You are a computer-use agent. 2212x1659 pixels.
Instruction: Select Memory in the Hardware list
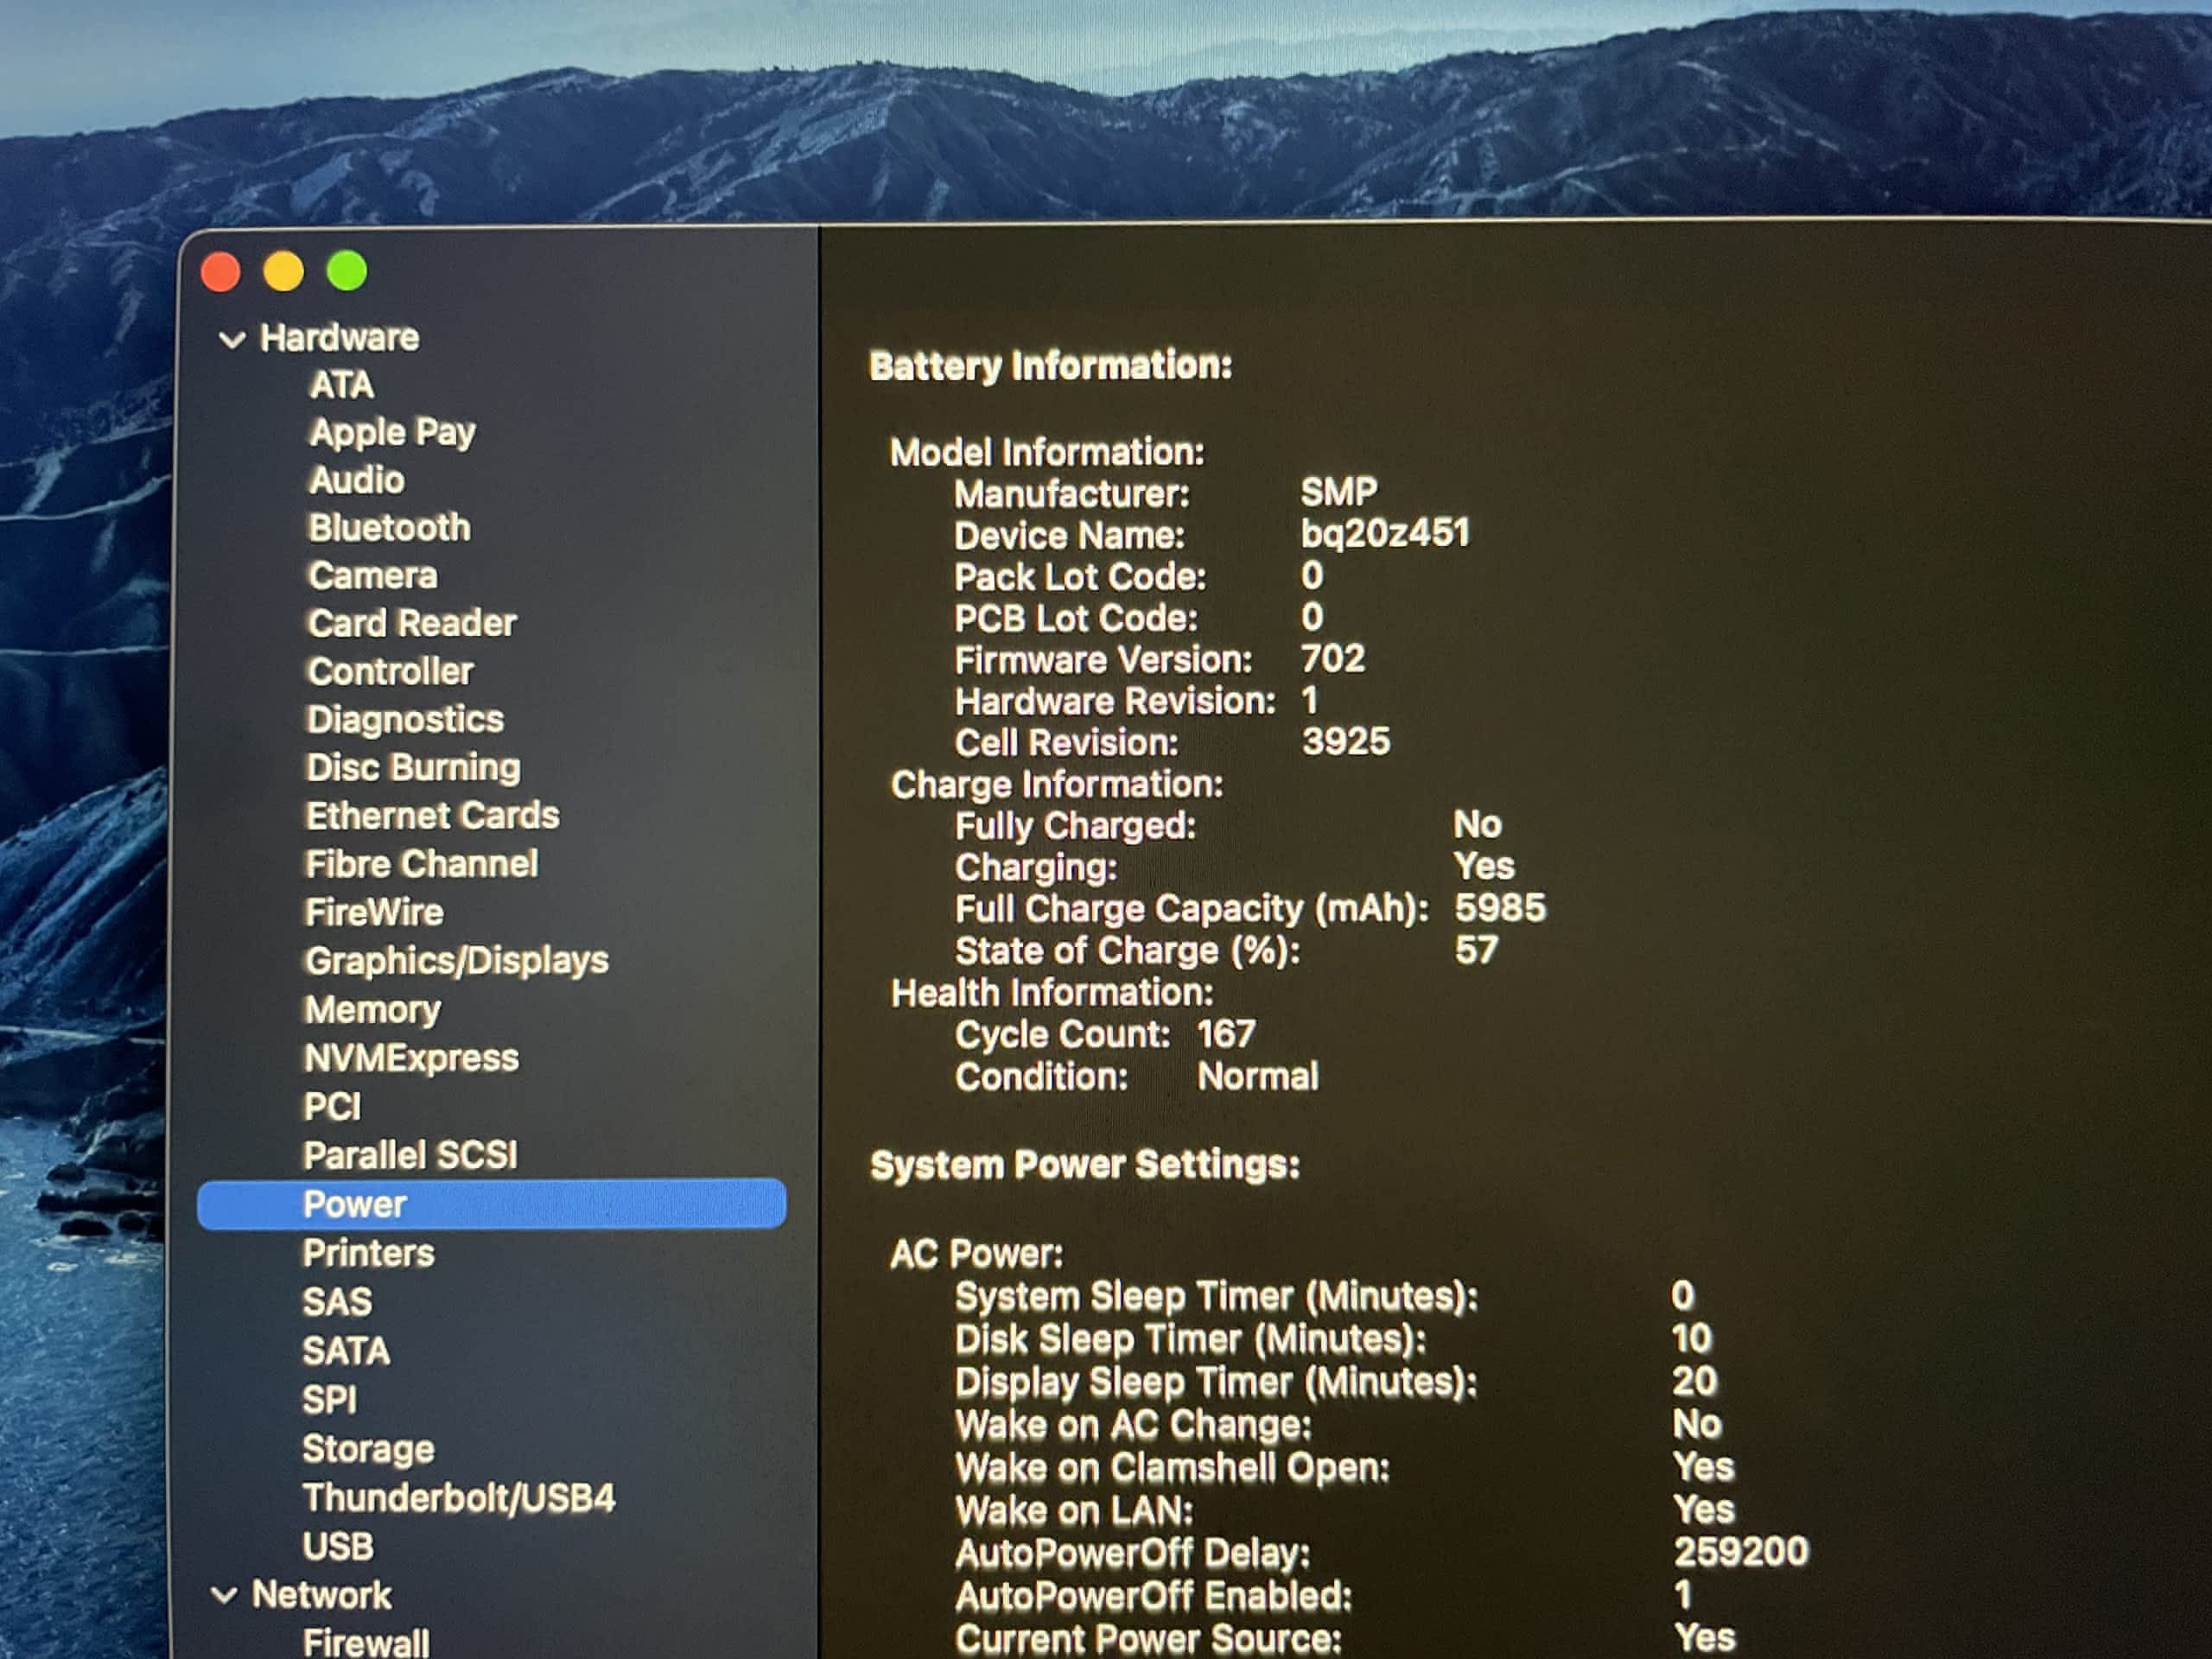click(372, 1010)
